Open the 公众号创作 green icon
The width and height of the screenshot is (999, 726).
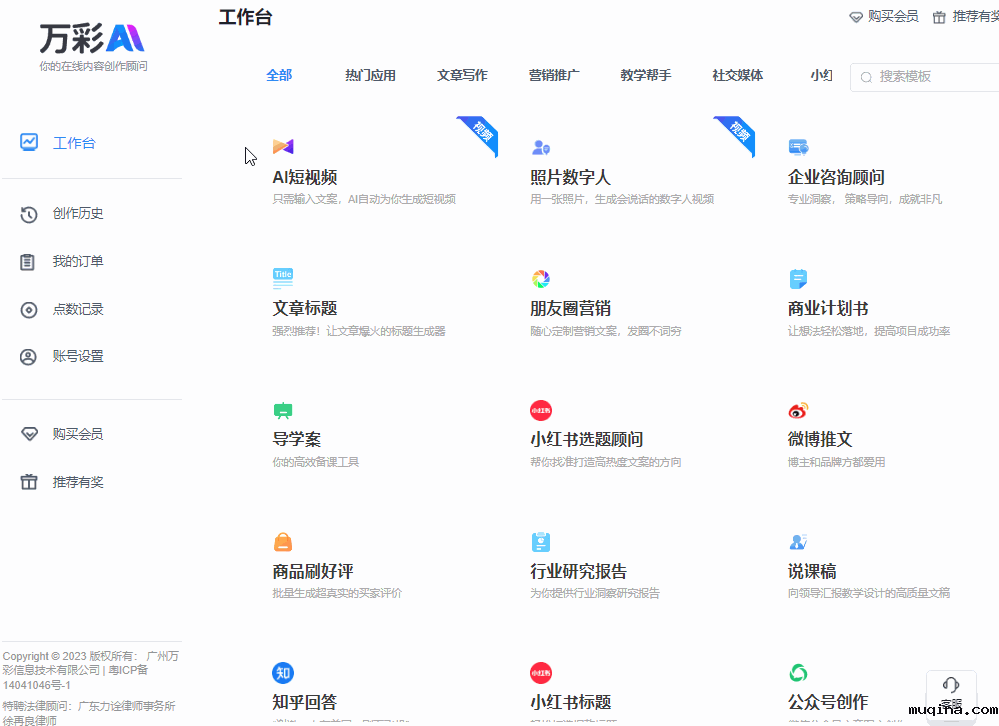point(798,672)
